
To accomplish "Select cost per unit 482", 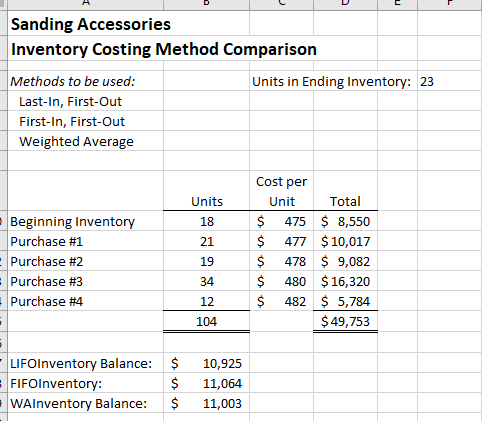I will click(x=281, y=301).
